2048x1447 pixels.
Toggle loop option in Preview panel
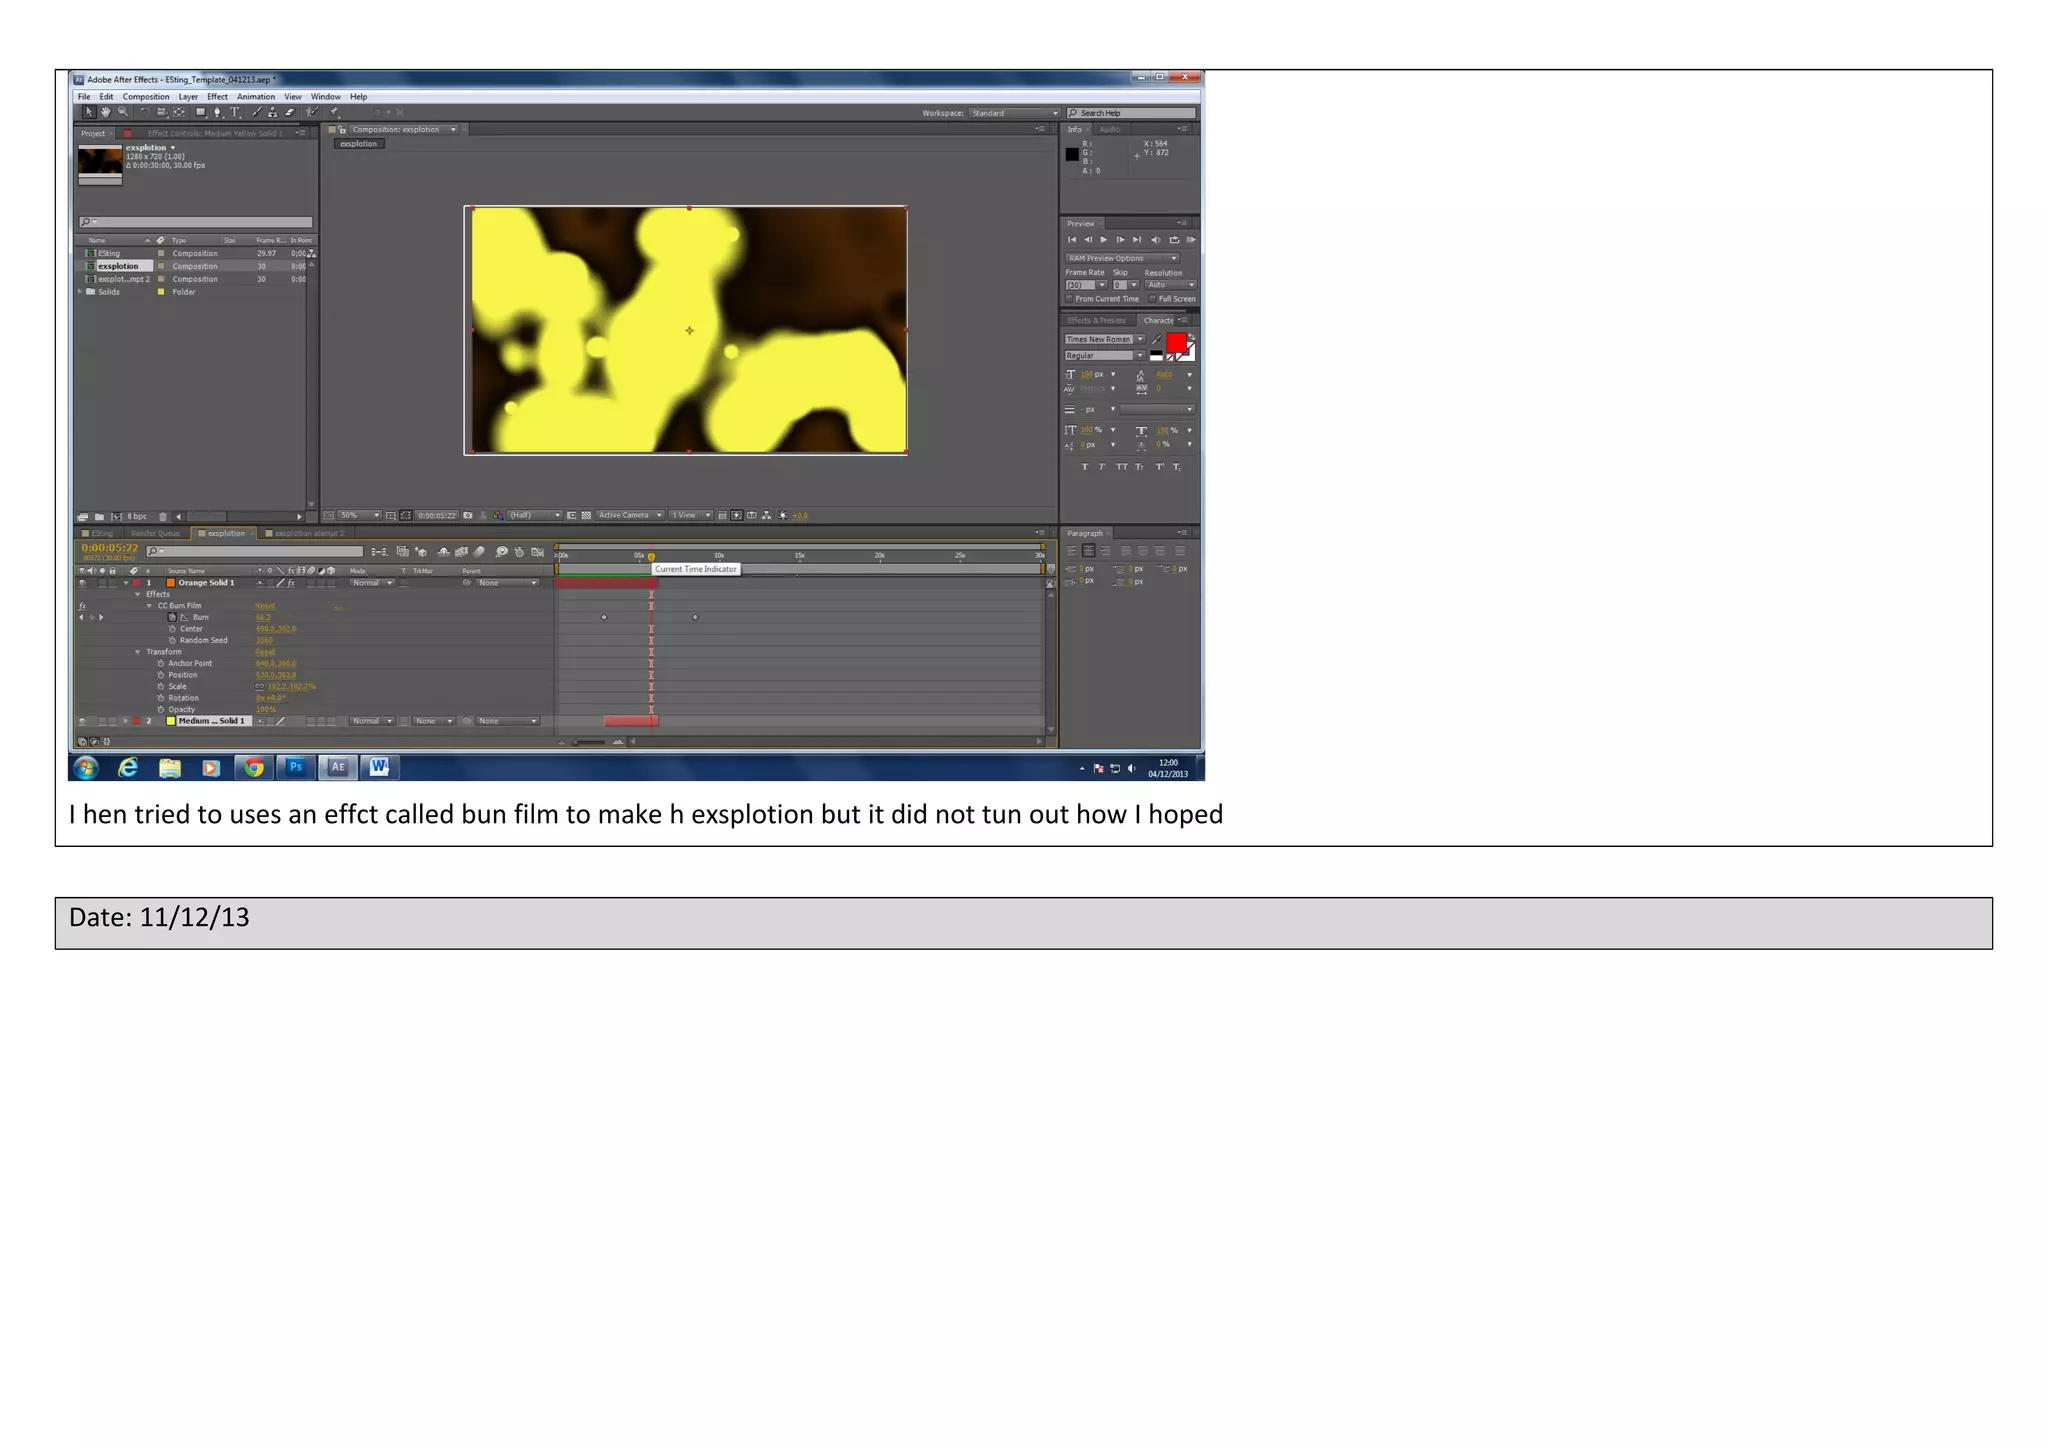click(x=1174, y=240)
